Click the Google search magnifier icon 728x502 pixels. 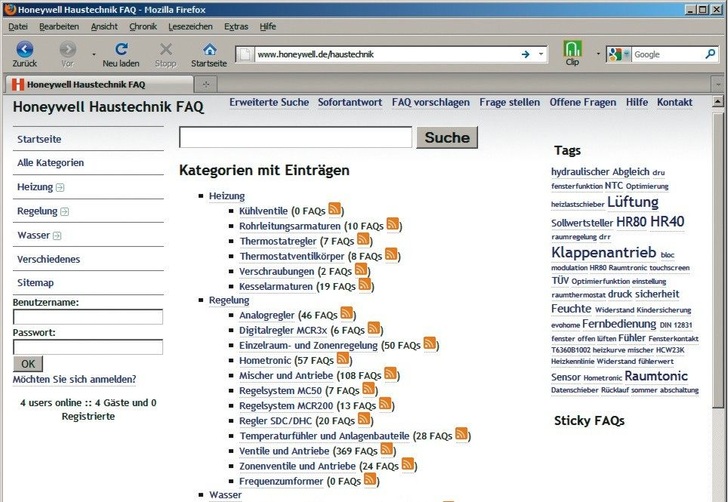(711, 54)
